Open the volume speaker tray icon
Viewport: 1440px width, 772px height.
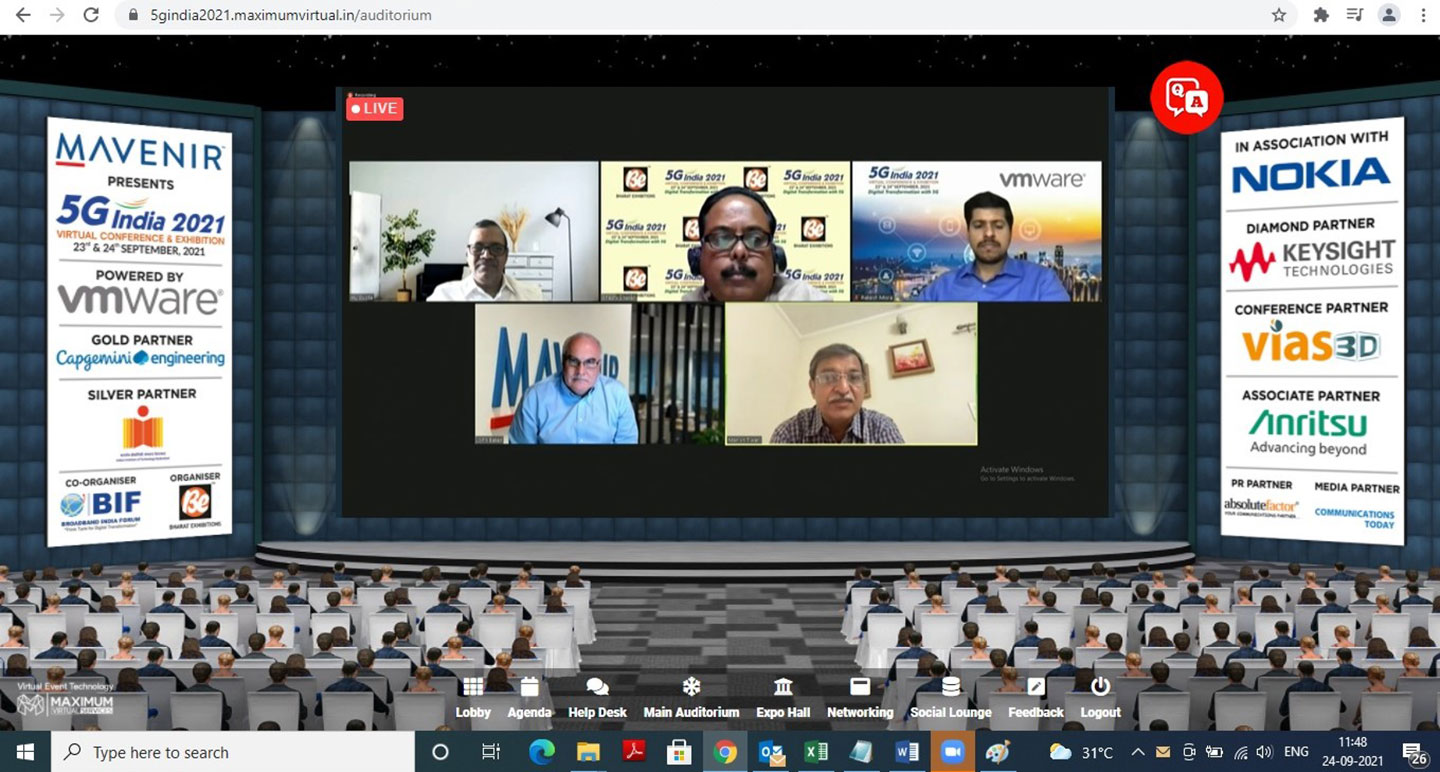[1264, 752]
